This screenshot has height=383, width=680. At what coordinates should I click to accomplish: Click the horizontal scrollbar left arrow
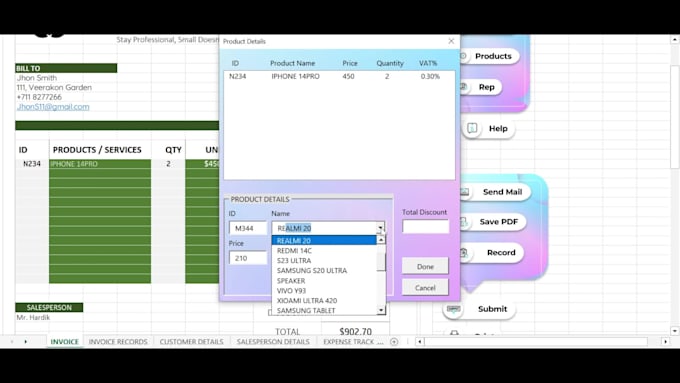tap(419, 342)
